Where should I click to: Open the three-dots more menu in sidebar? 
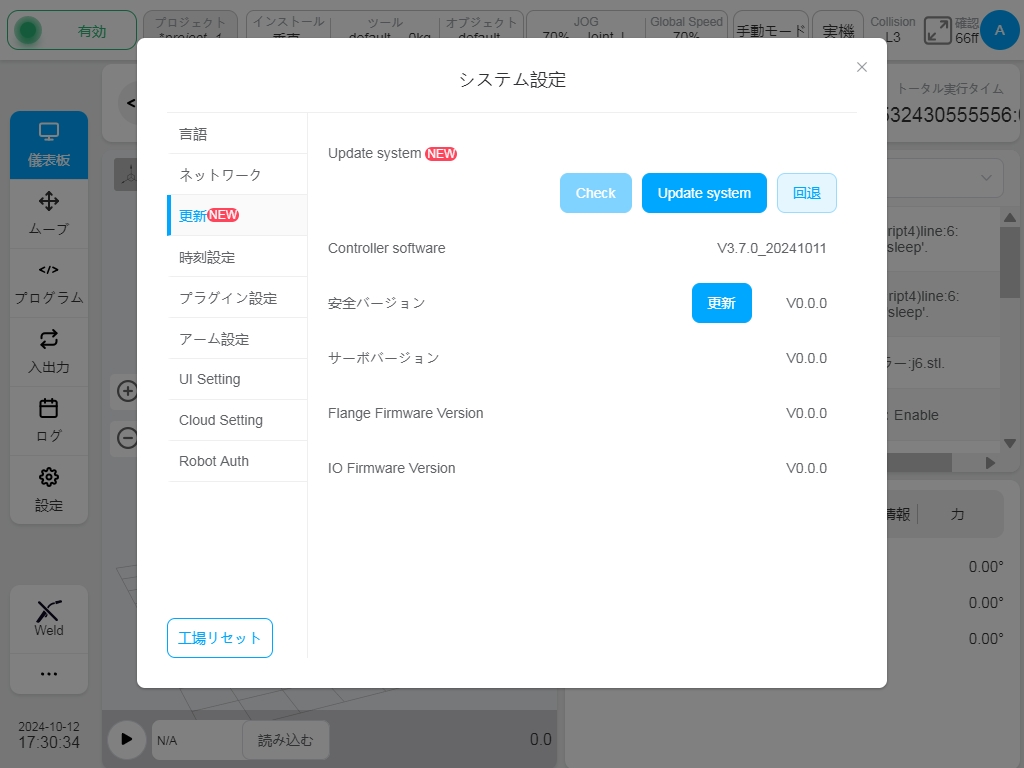point(49,674)
